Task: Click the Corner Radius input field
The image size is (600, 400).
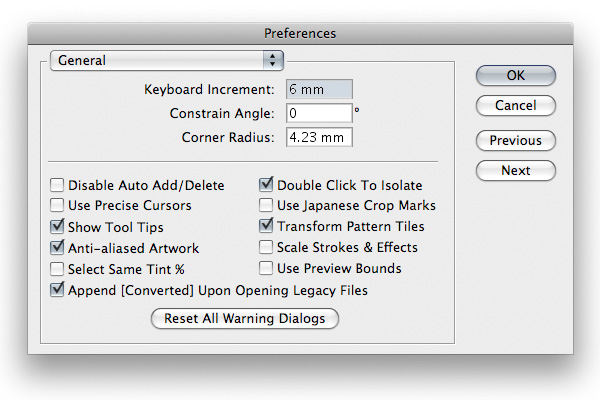Action: point(319,137)
